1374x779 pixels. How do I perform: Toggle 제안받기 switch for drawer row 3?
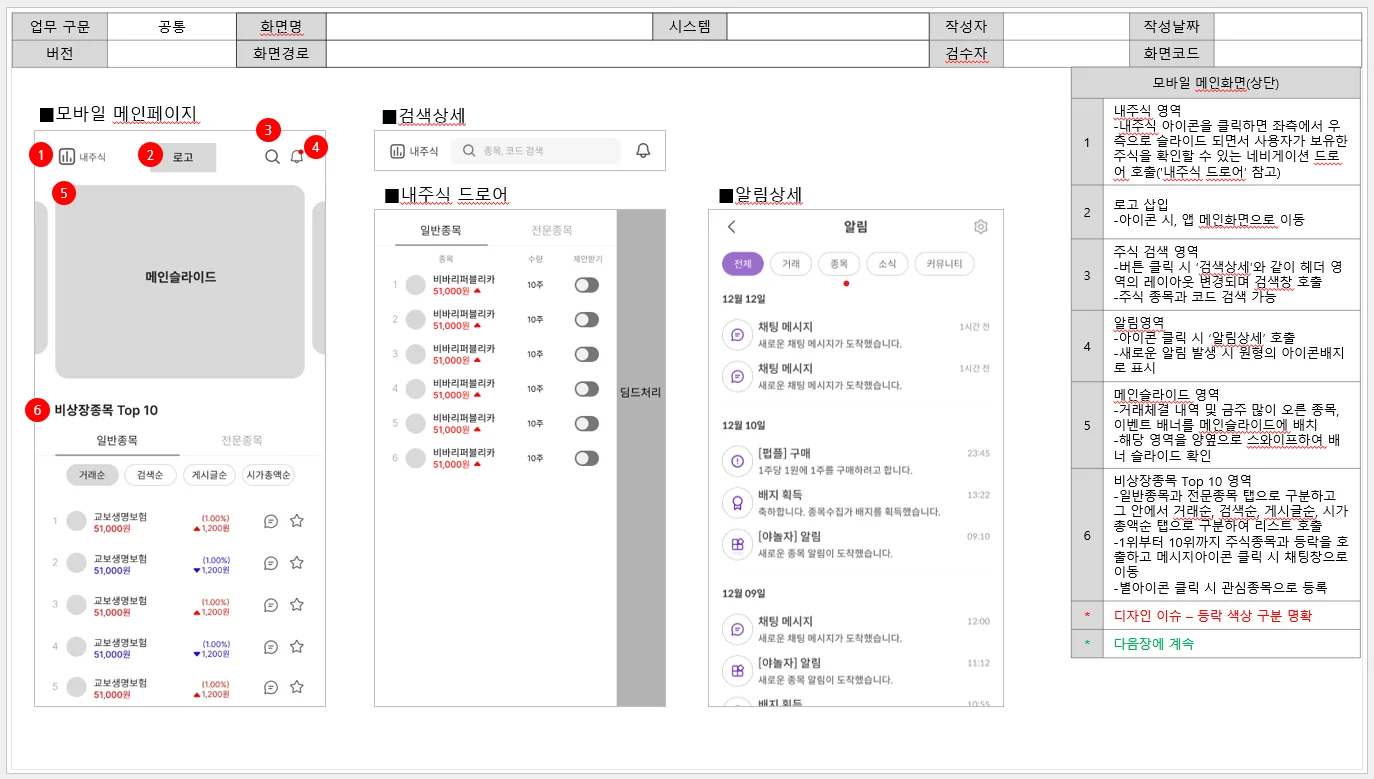[x=587, y=354]
